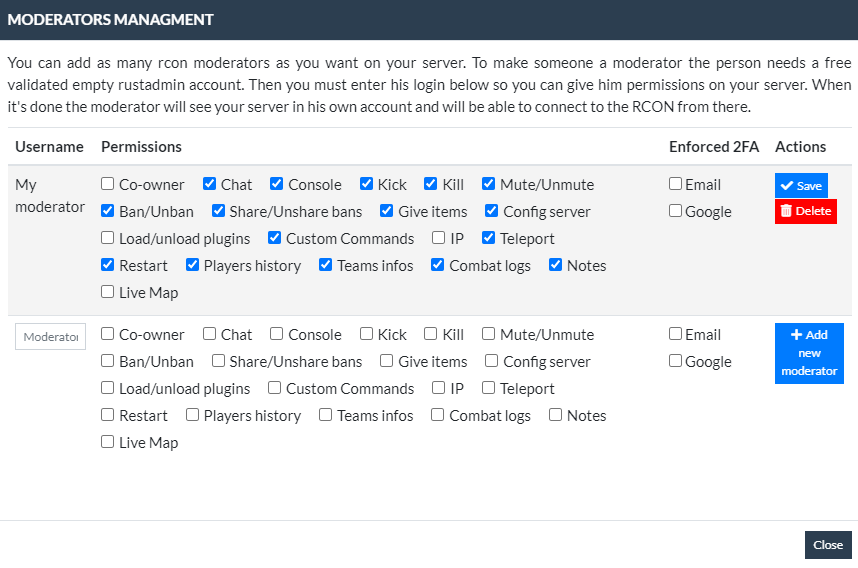Close the Moderators Management dialog

tap(828, 545)
